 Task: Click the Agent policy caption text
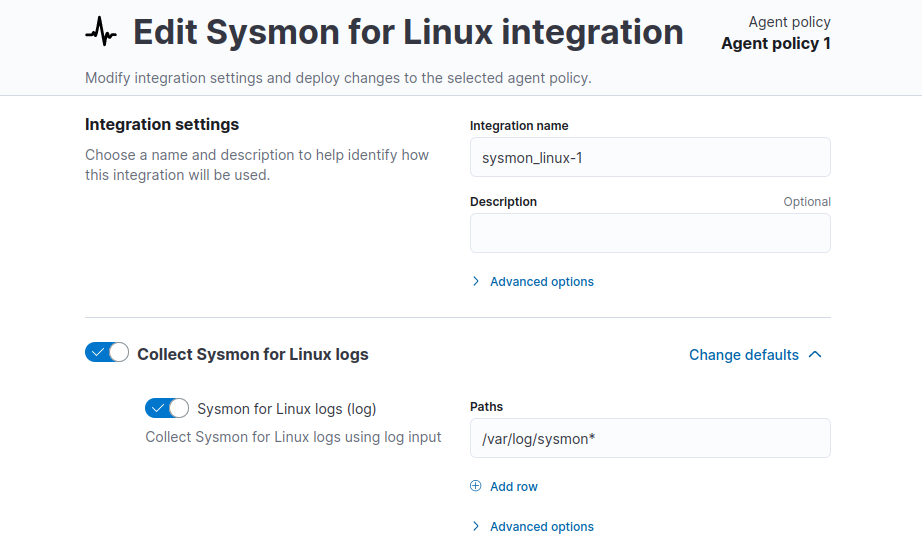pyautogui.click(x=789, y=22)
